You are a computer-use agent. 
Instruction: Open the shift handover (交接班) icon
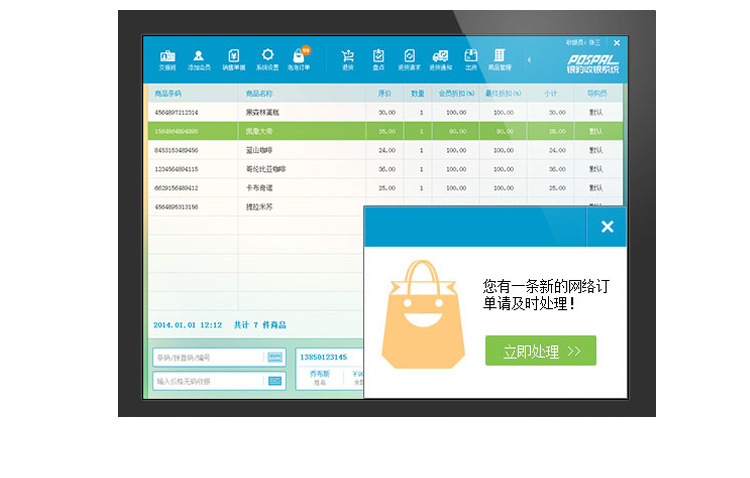click(x=167, y=60)
